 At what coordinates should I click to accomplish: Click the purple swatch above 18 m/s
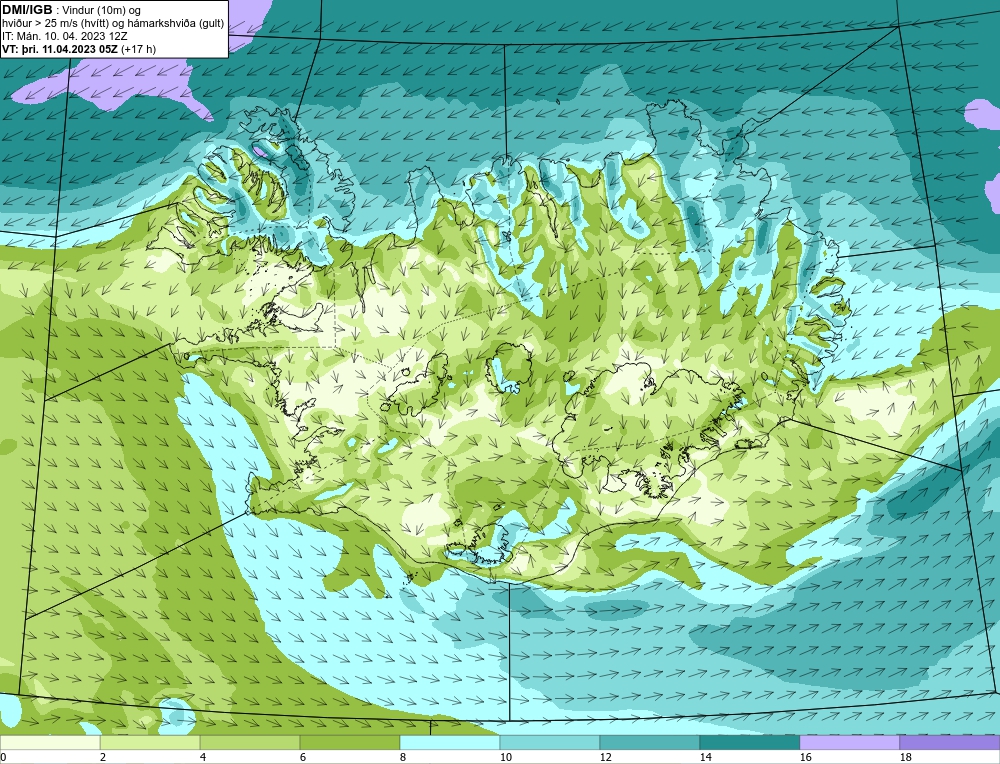point(950,742)
